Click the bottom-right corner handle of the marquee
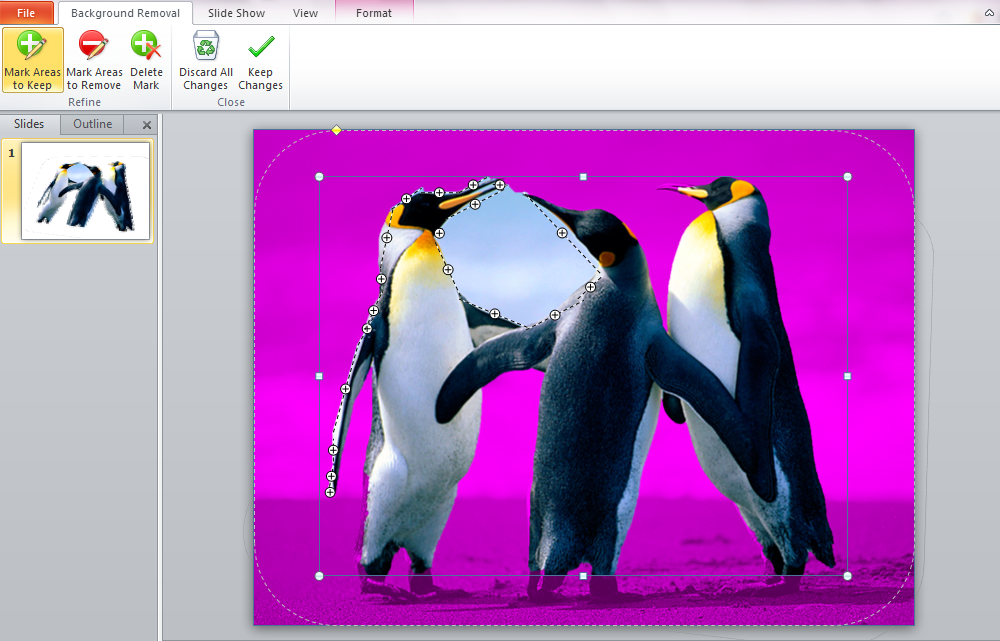The height and width of the screenshot is (641, 1000). (x=847, y=576)
